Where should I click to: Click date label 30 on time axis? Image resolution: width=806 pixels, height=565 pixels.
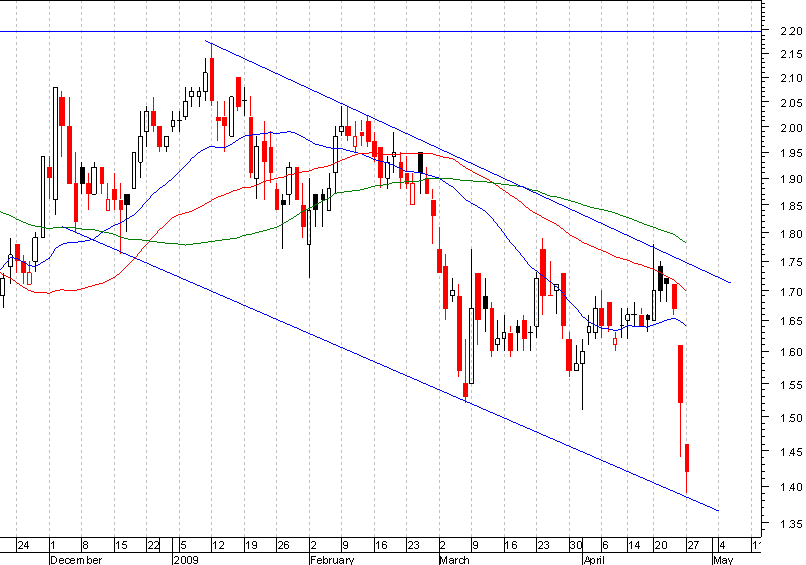coord(576,545)
